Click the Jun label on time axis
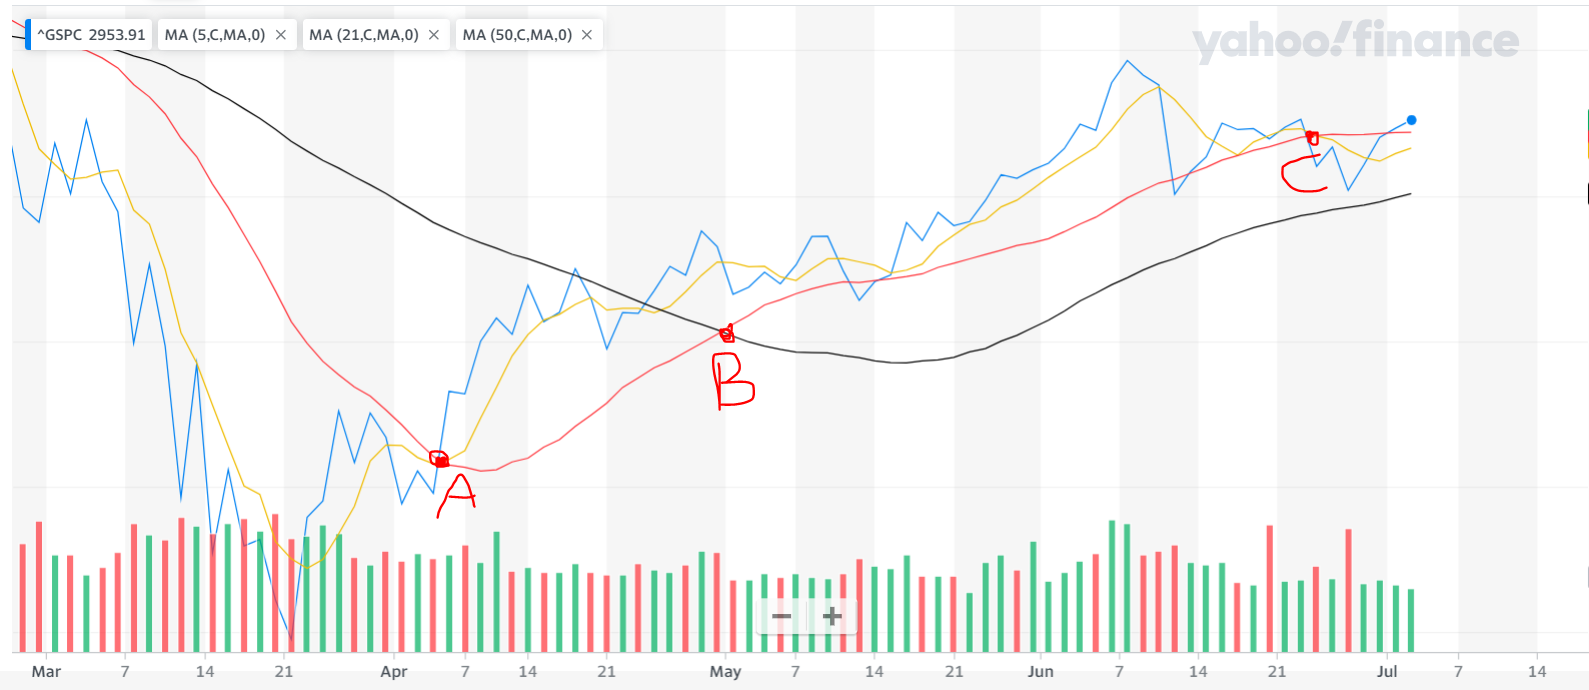This screenshot has height=690, width=1589. point(1040,672)
